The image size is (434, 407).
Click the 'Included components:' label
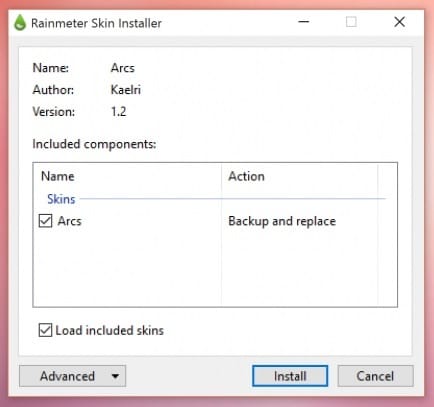(94, 144)
